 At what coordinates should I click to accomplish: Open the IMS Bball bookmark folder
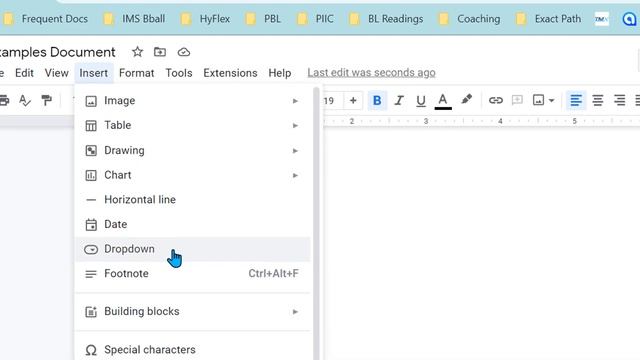pyautogui.click(x=134, y=19)
